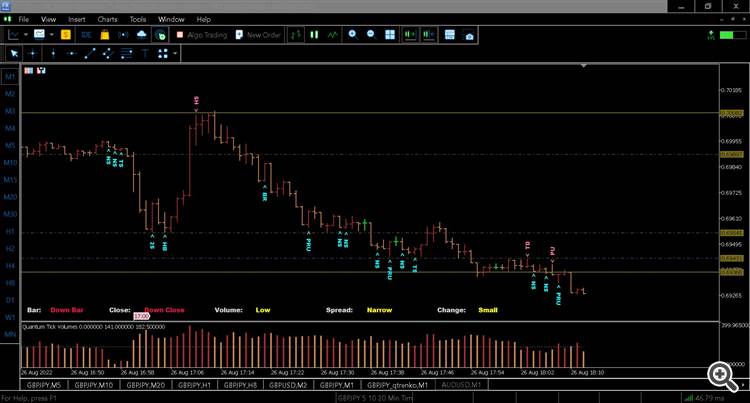Click the 'Narrow' spread value text
Viewport: 750px width, 403px height.
(x=379, y=310)
